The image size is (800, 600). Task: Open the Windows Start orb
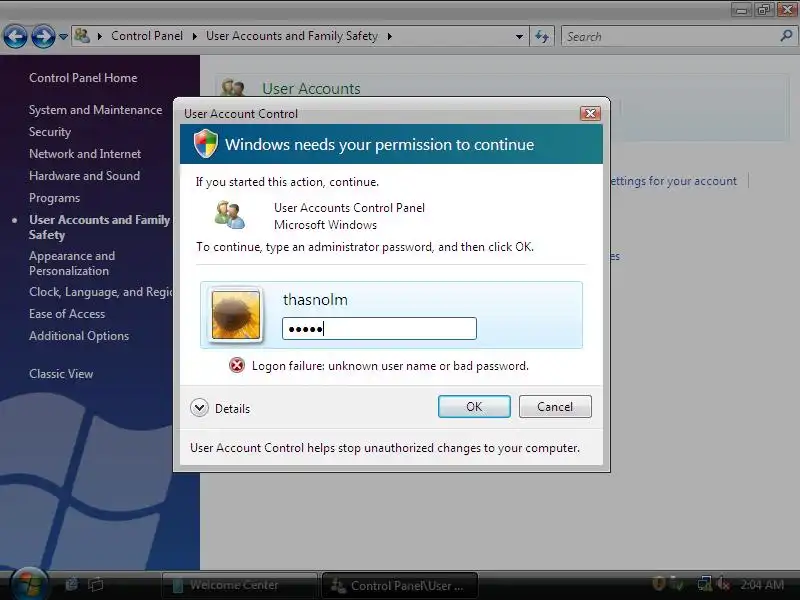pos(29,584)
